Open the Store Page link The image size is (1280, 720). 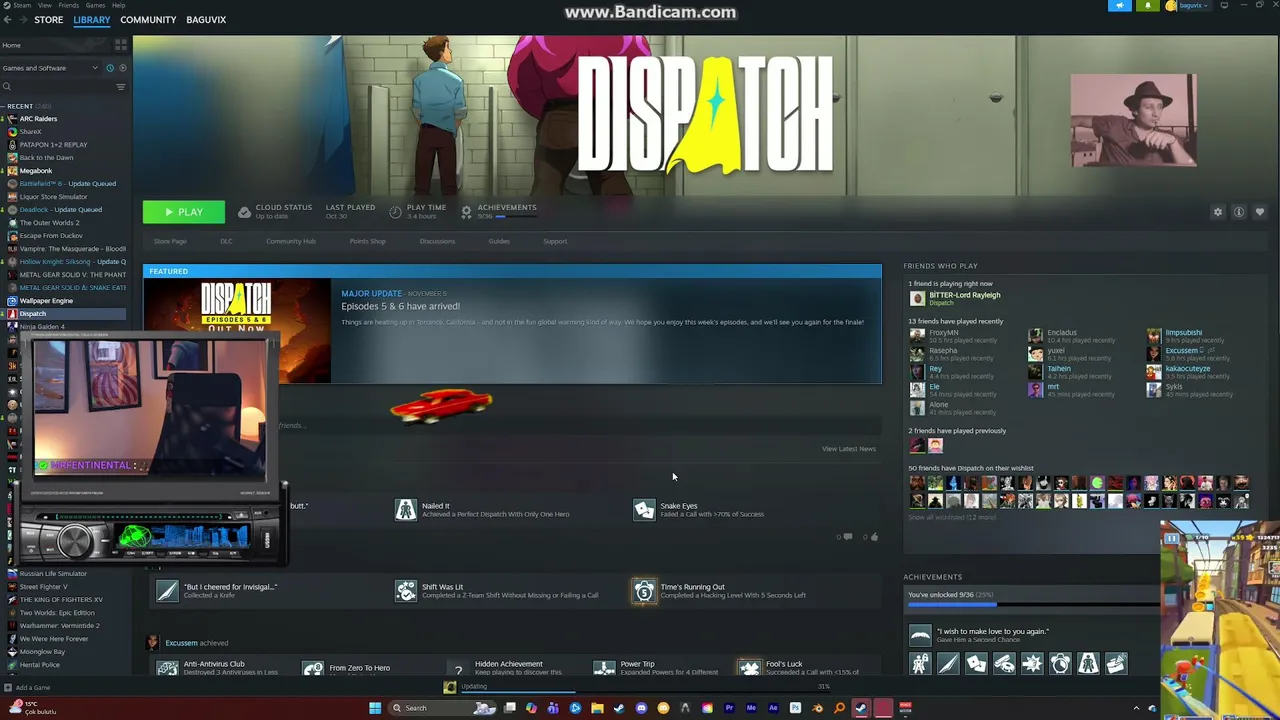(x=170, y=241)
